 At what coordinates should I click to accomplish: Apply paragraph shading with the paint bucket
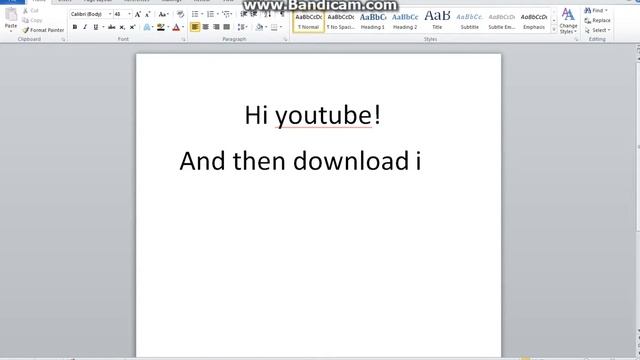tap(259, 27)
